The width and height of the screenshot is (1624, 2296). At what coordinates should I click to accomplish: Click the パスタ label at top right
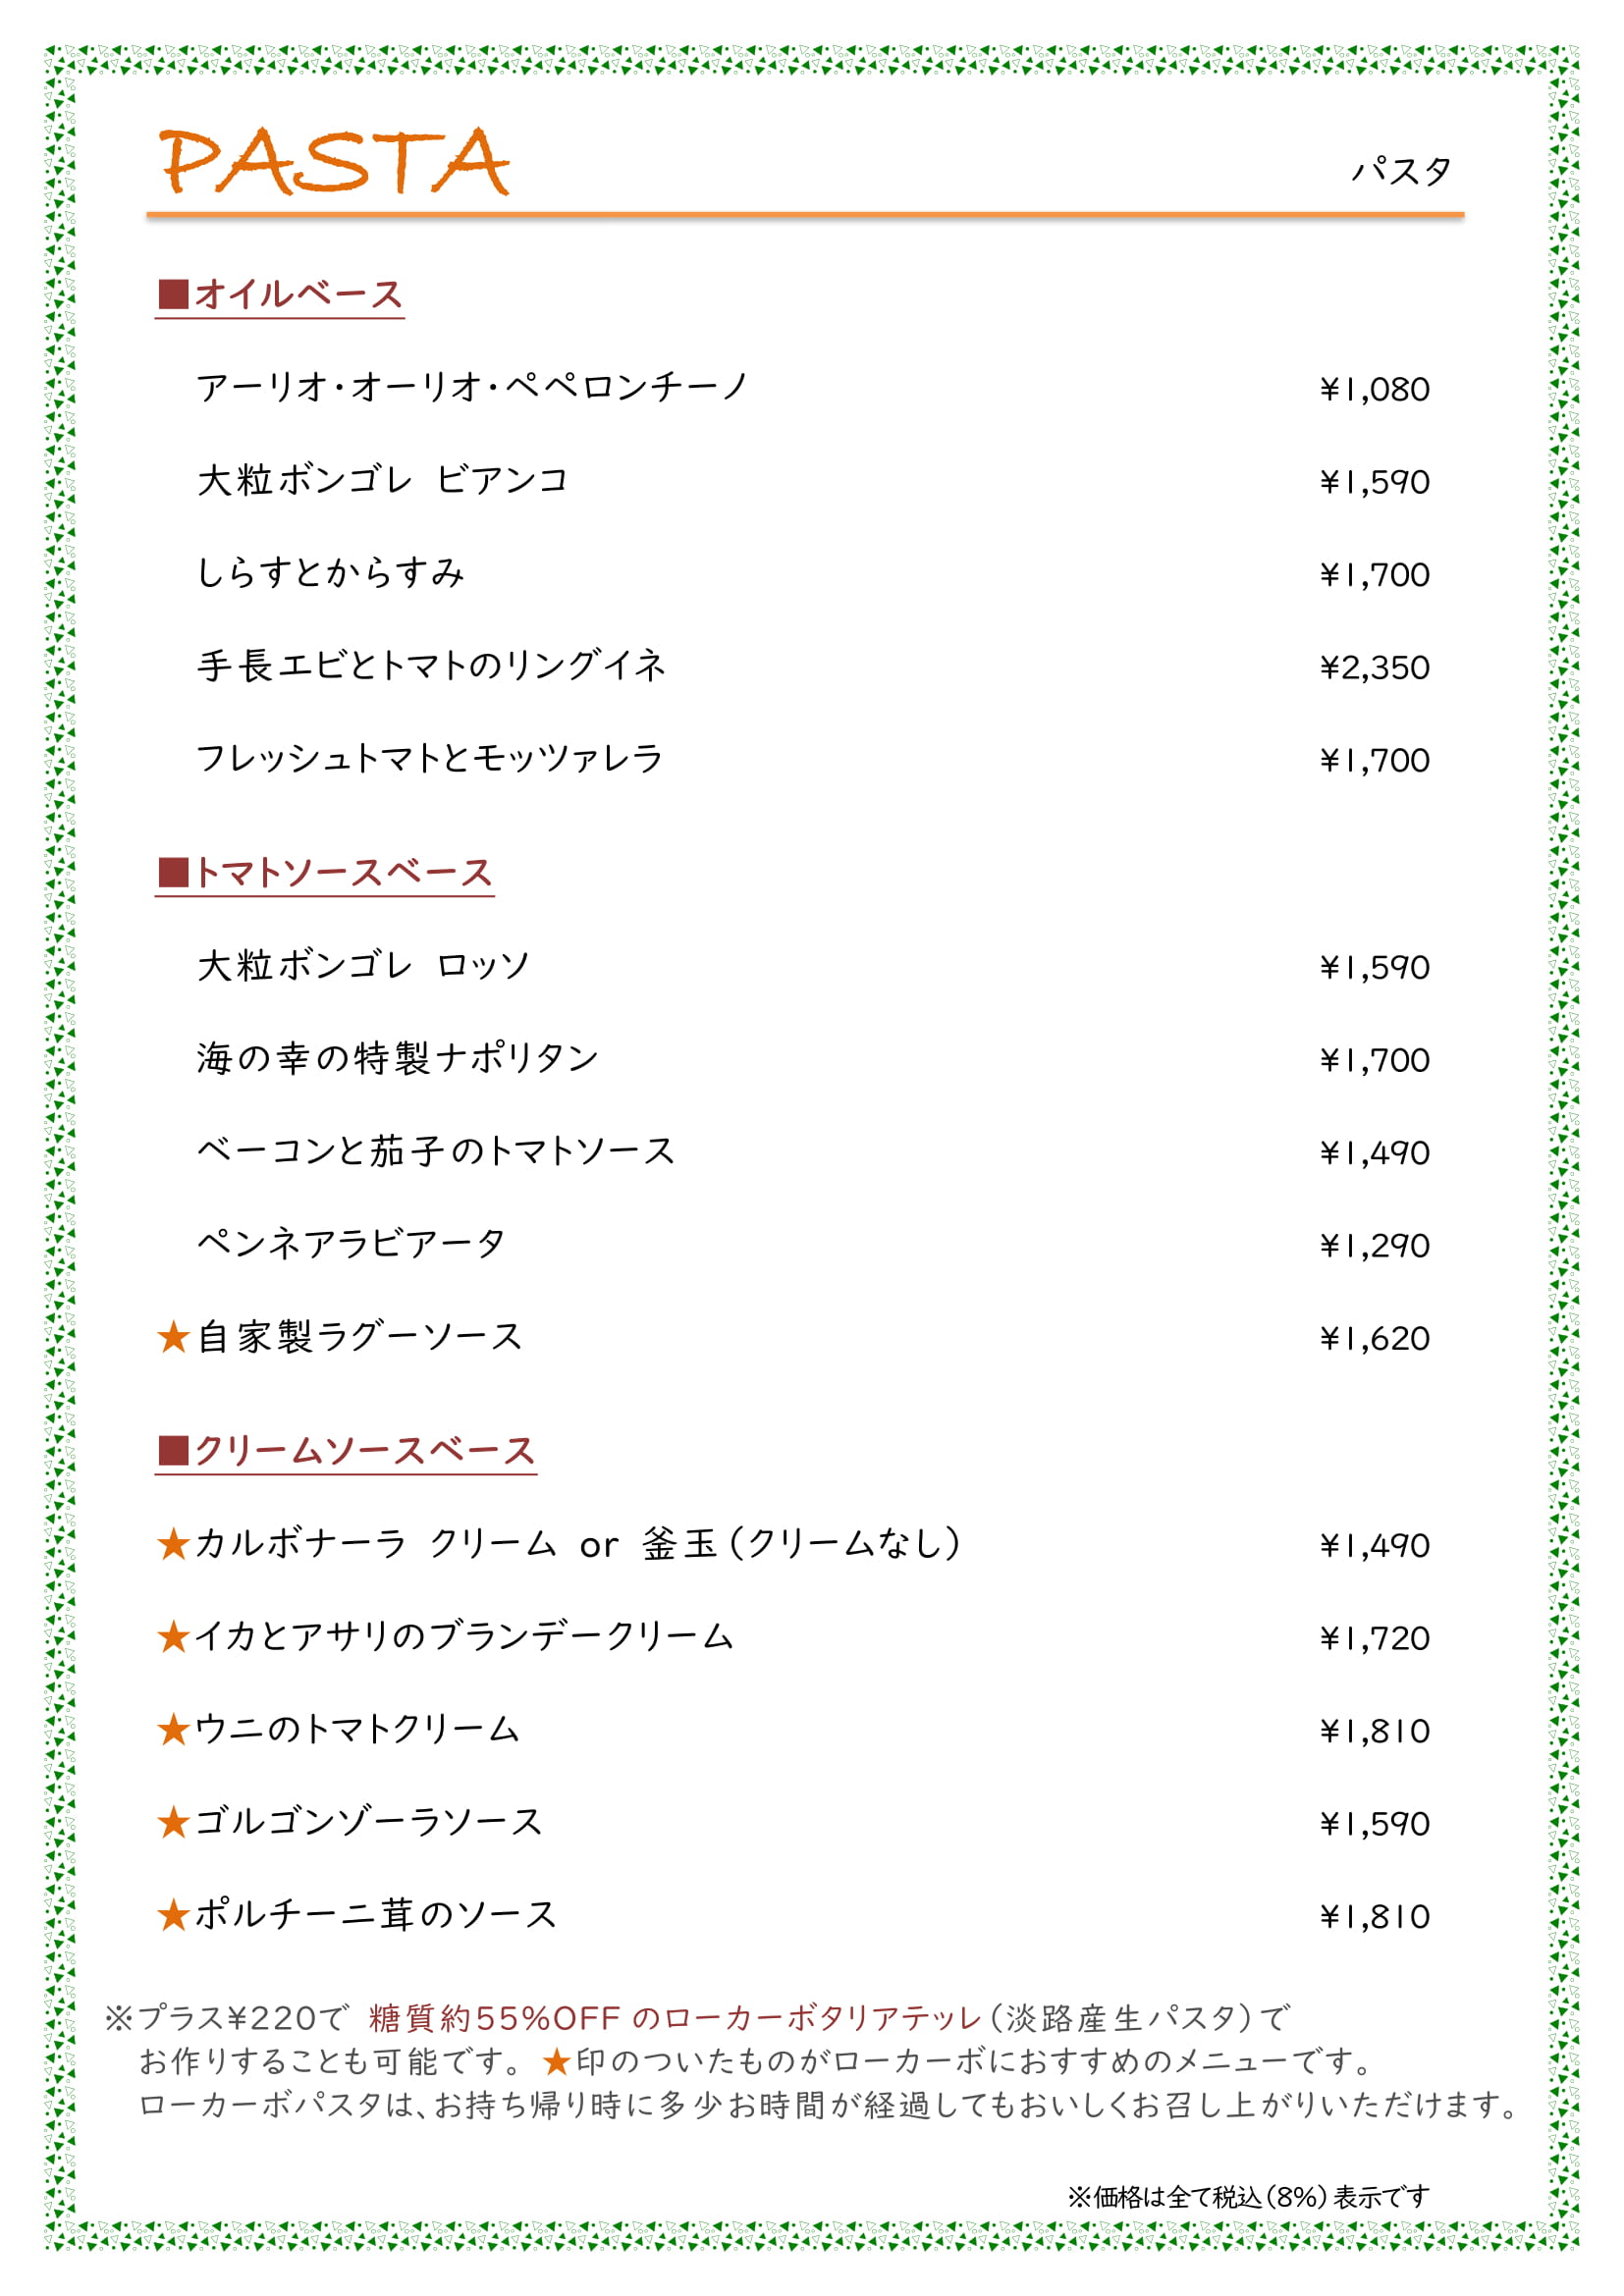point(1401,171)
